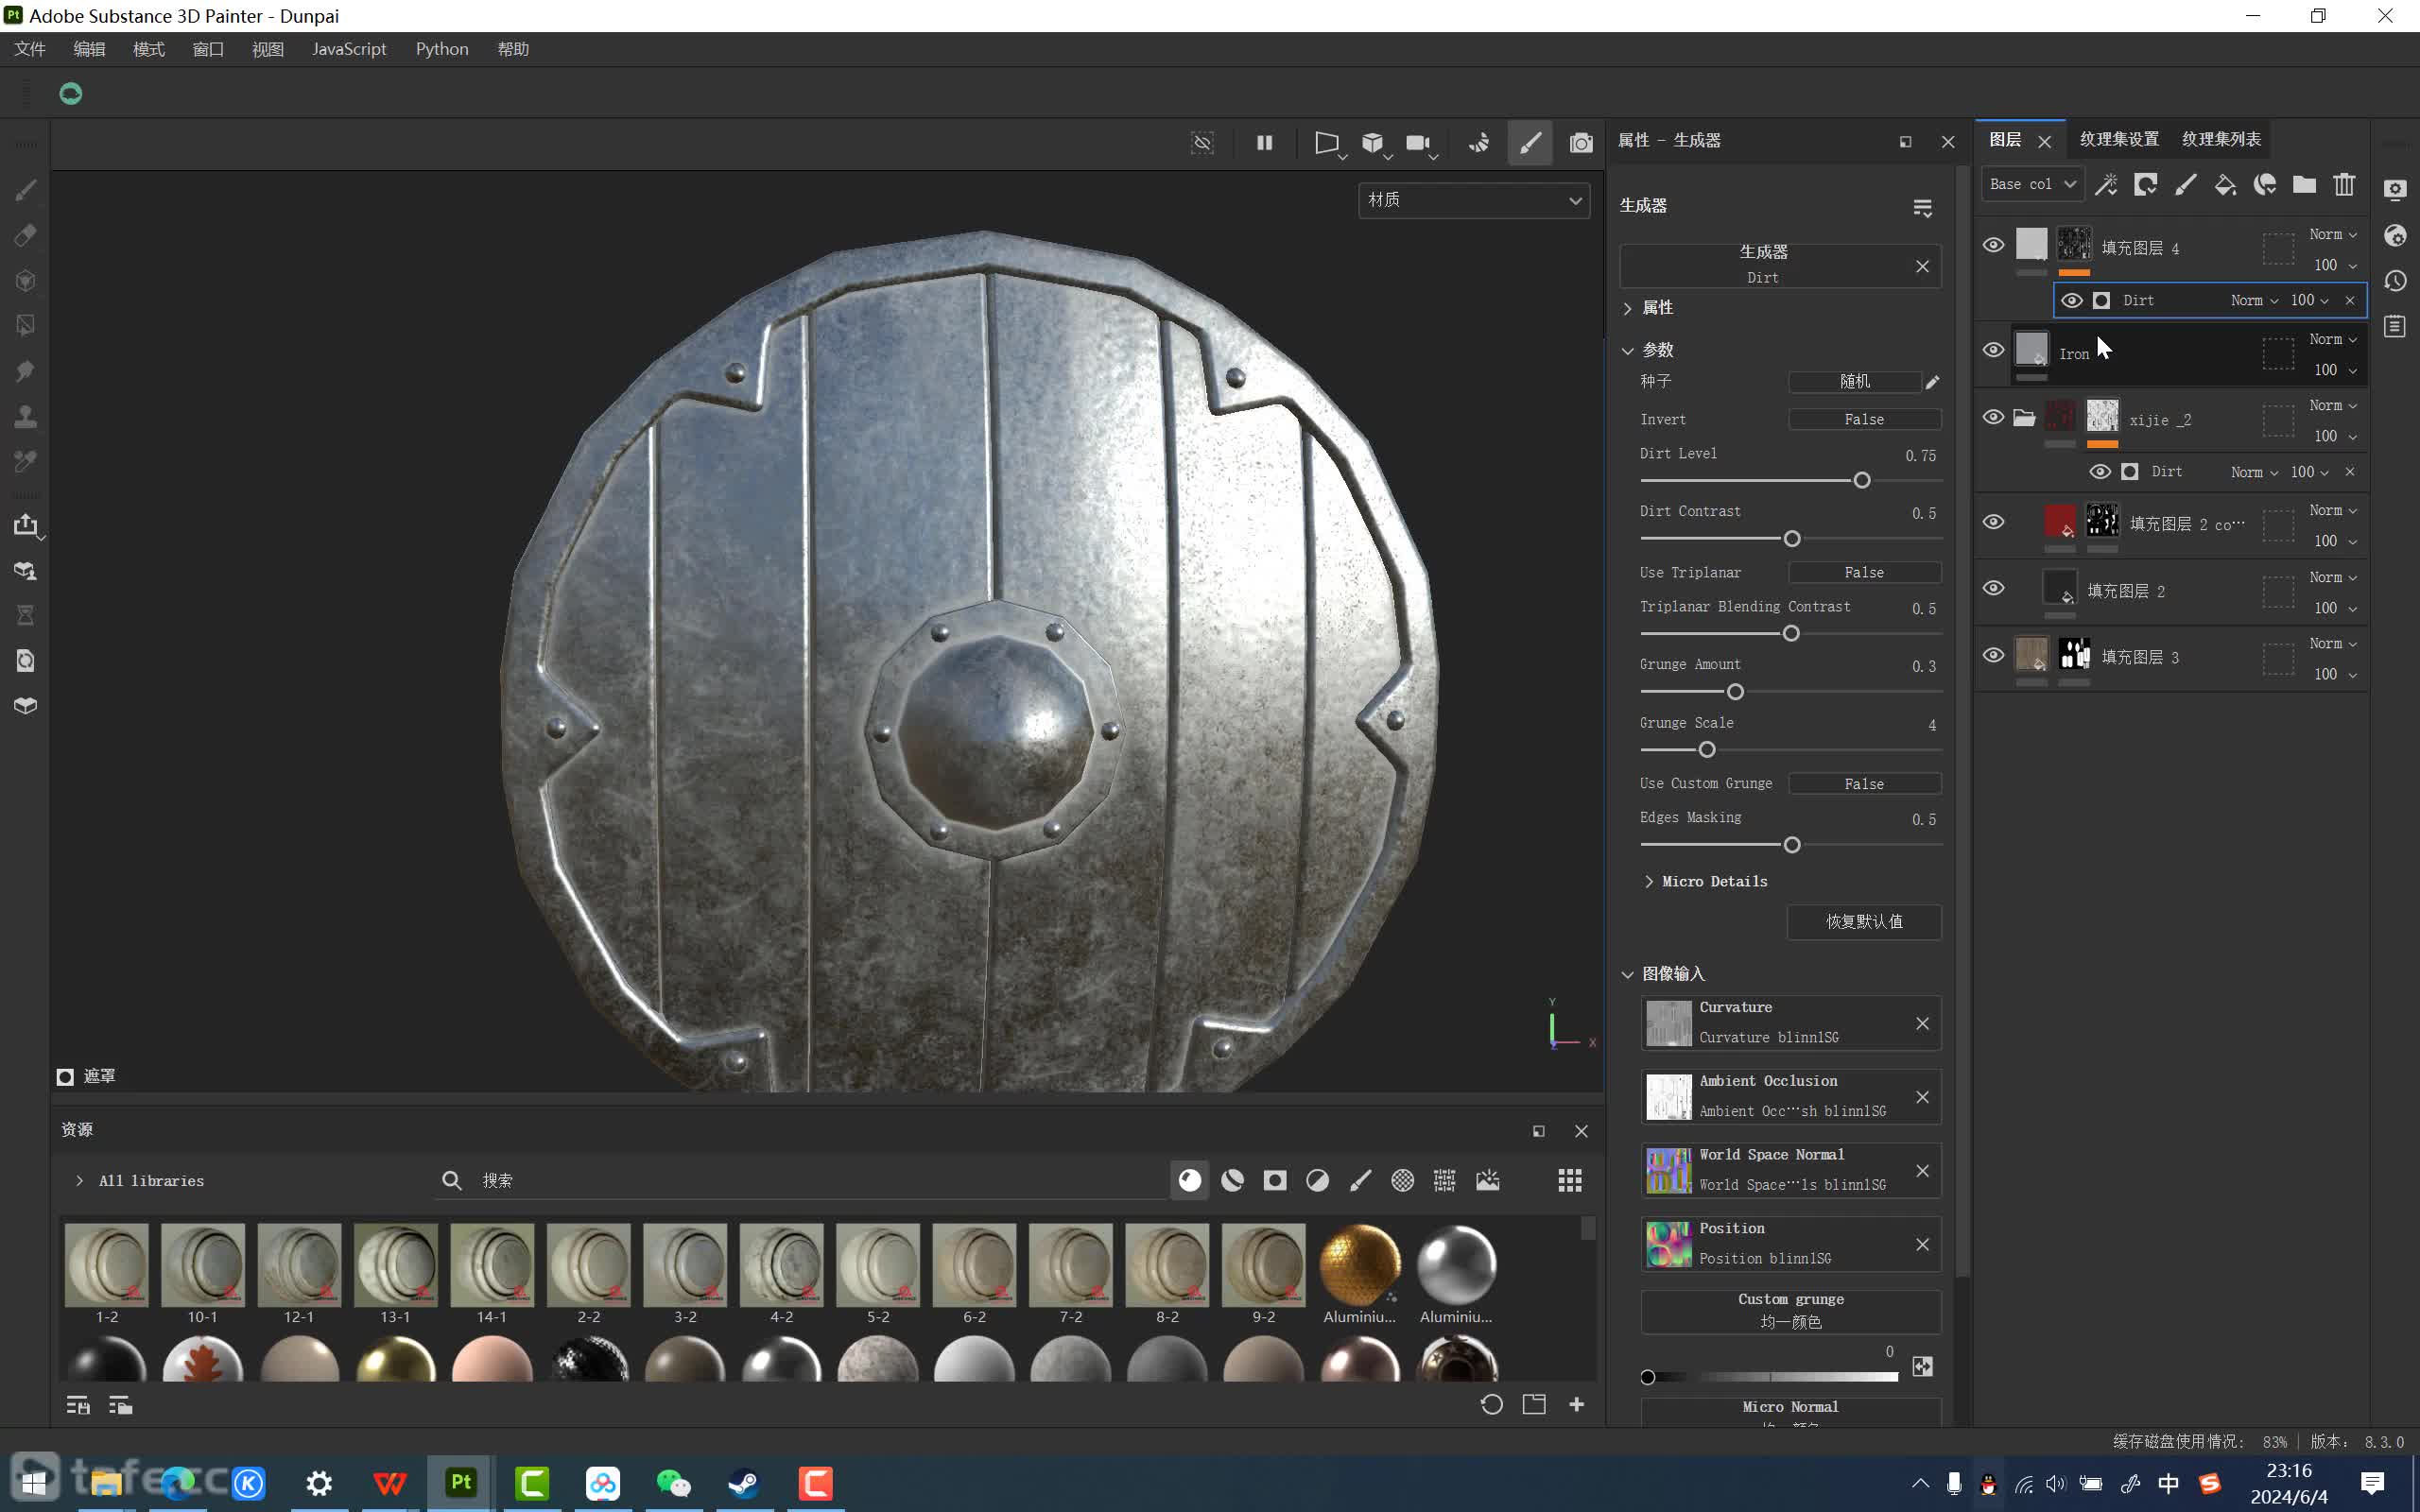
Task: Open the camera selection icon
Action: (x=1418, y=143)
